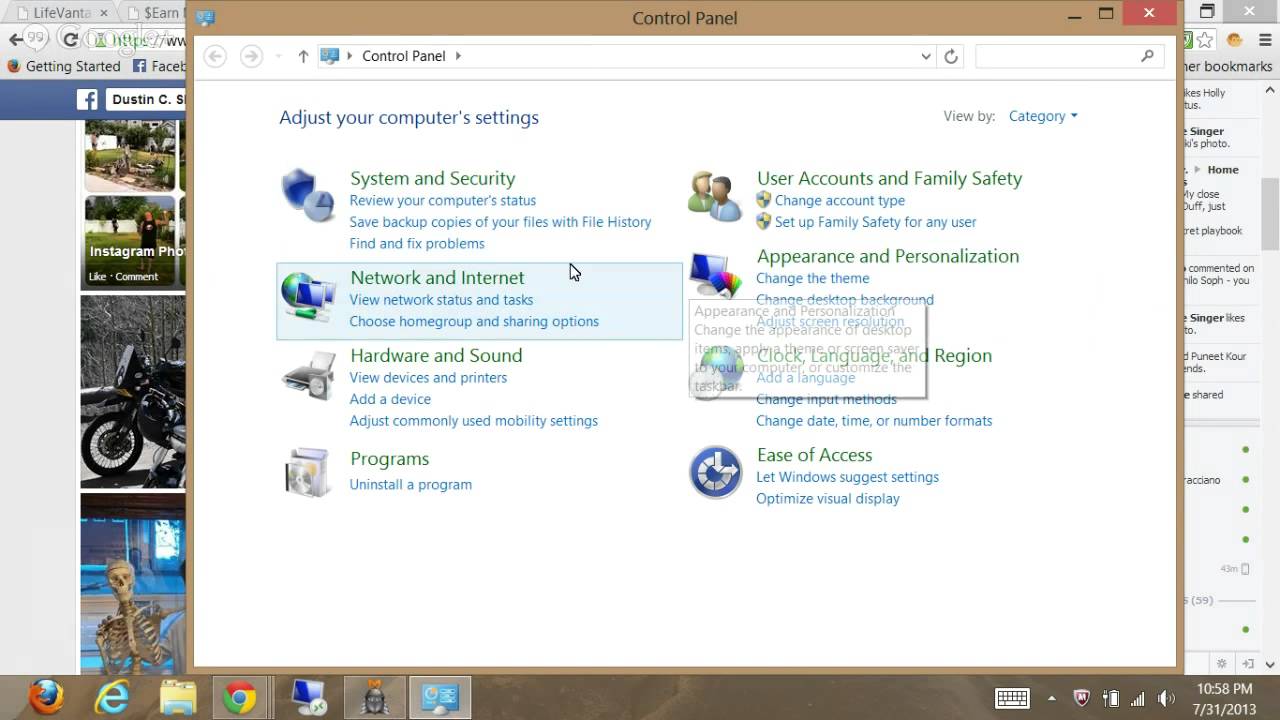Click Set up Family Safety for any user
Image resolution: width=1280 pixels, height=720 pixels.
pyautogui.click(x=876, y=222)
